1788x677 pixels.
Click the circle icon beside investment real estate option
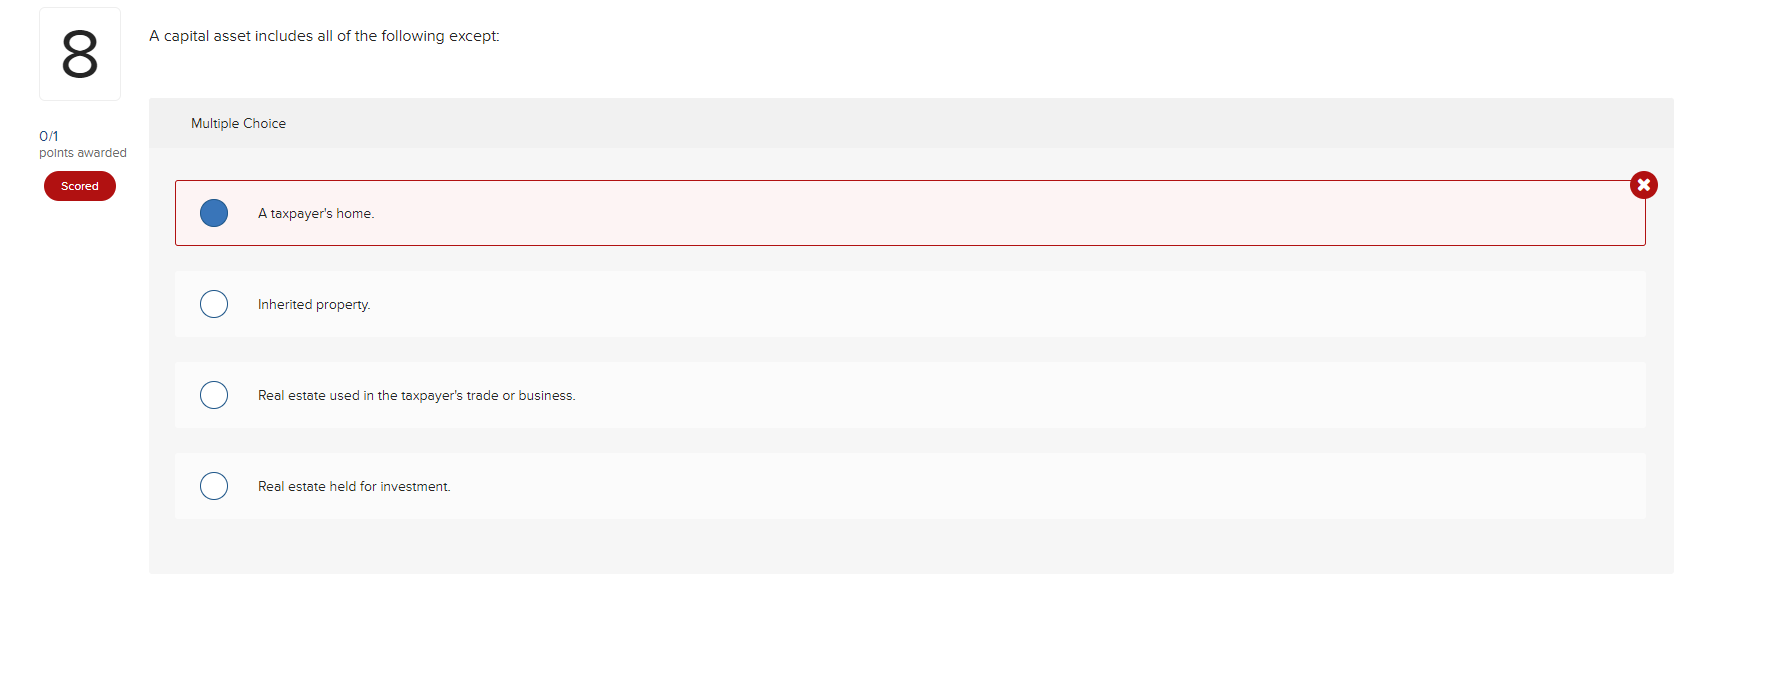[214, 486]
